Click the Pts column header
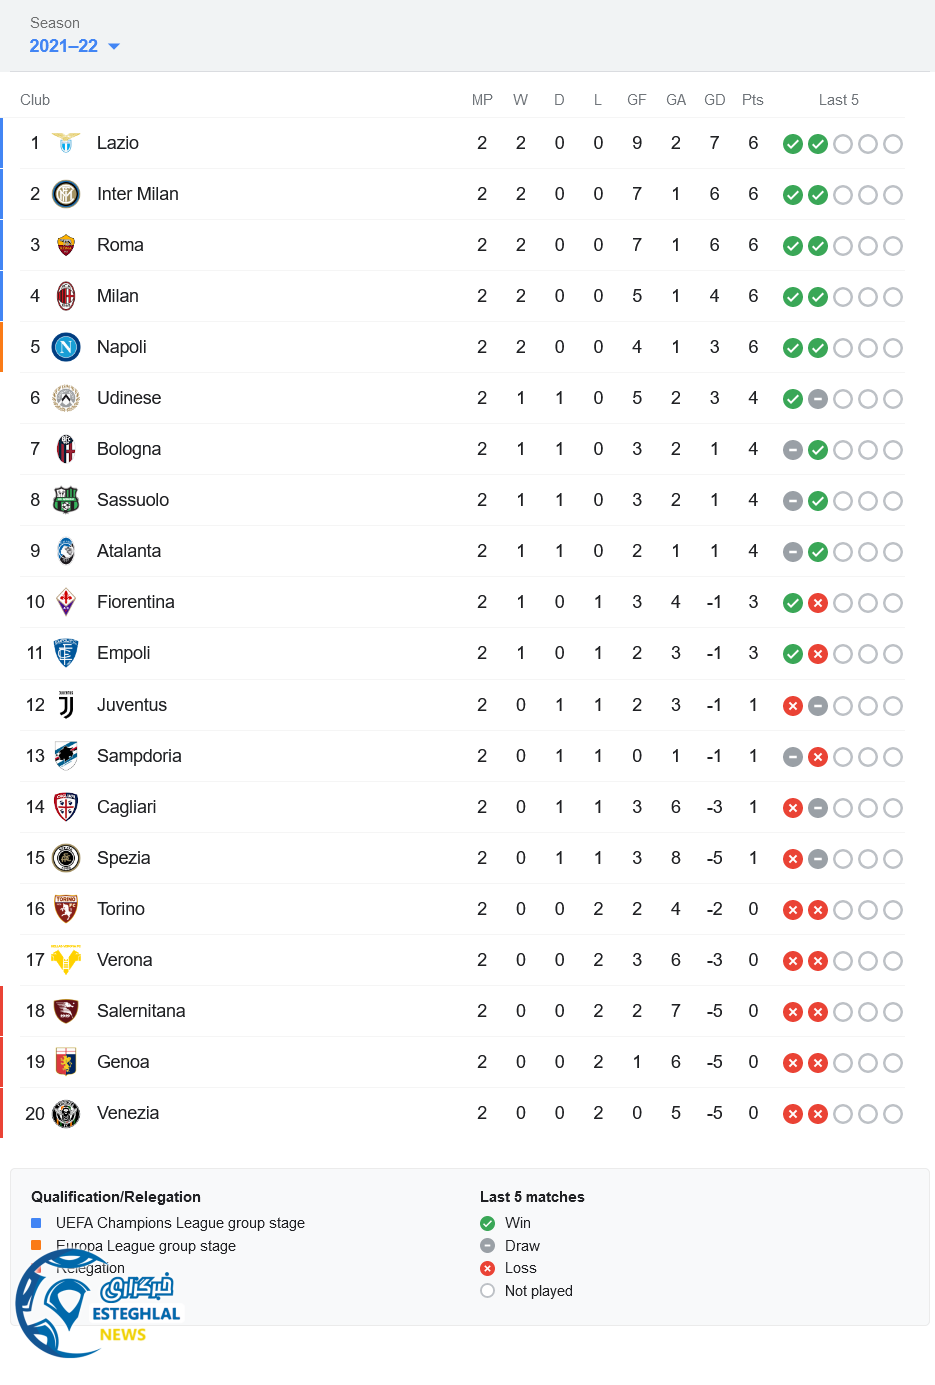 pyautogui.click(x=753, y=100)
